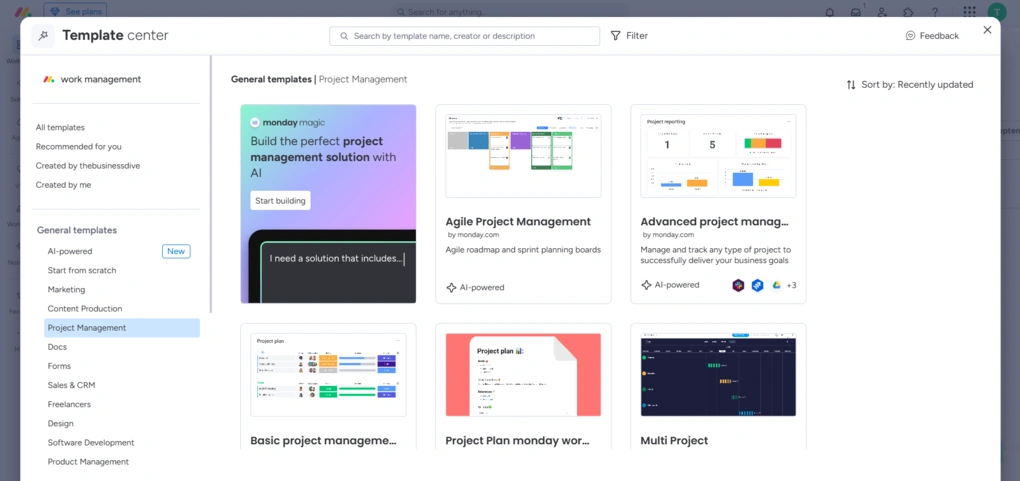The height and width of the screenshot is (481, 1020).
Task: Click the user avatar in top bar
Action: tap(997, 12)
